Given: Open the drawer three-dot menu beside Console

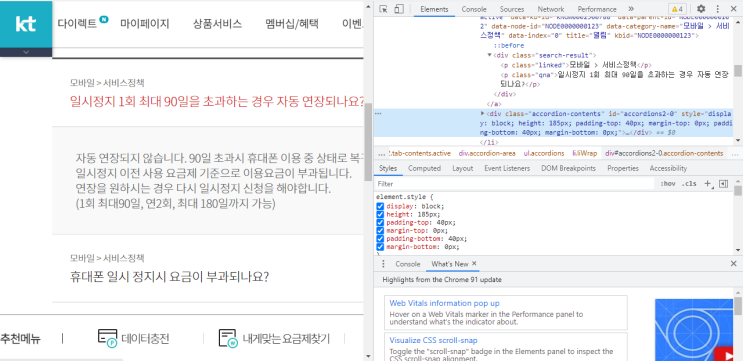Looking at the screenshot, I should point(384,264).
